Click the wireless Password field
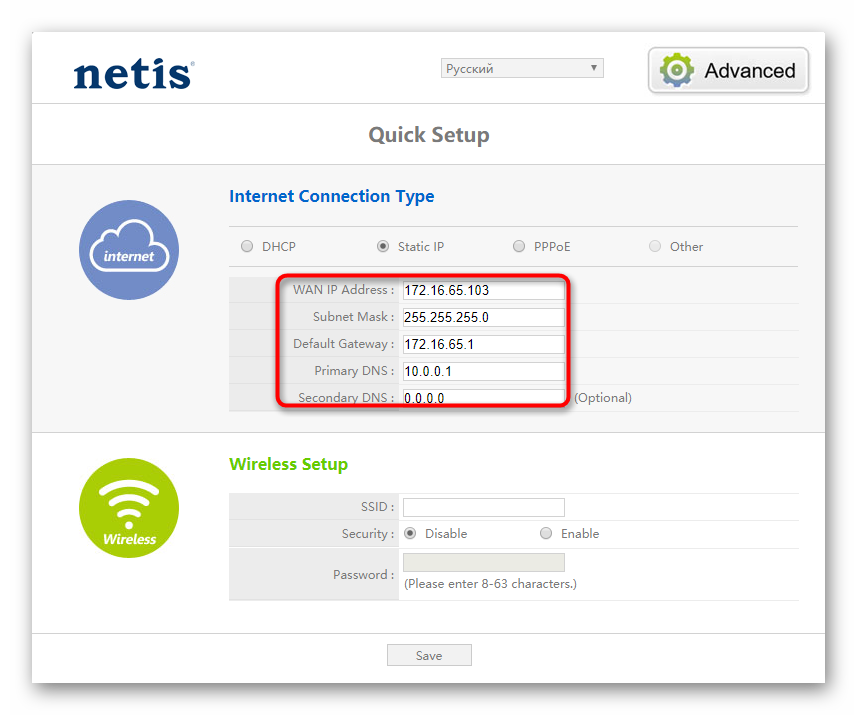 483,563
